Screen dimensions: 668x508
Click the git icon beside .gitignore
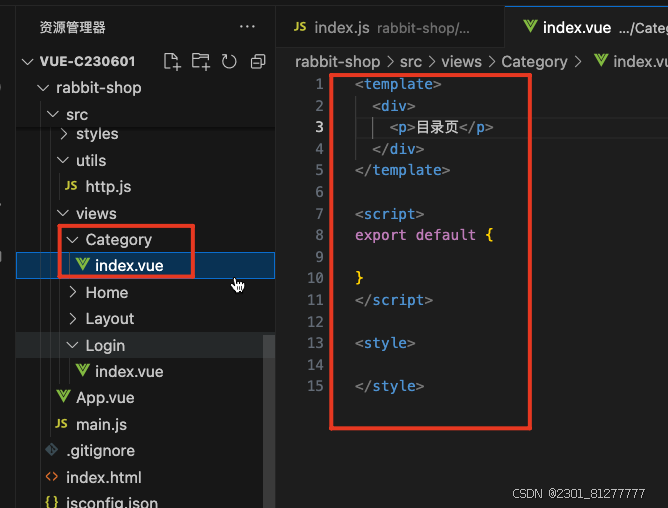pos(52,450)
